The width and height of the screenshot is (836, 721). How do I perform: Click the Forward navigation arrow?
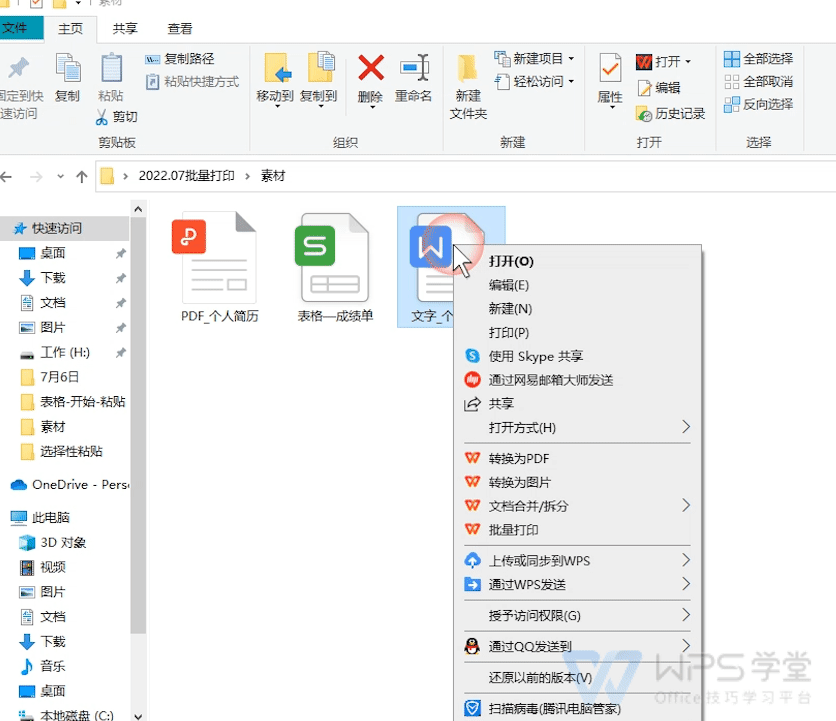36,177
